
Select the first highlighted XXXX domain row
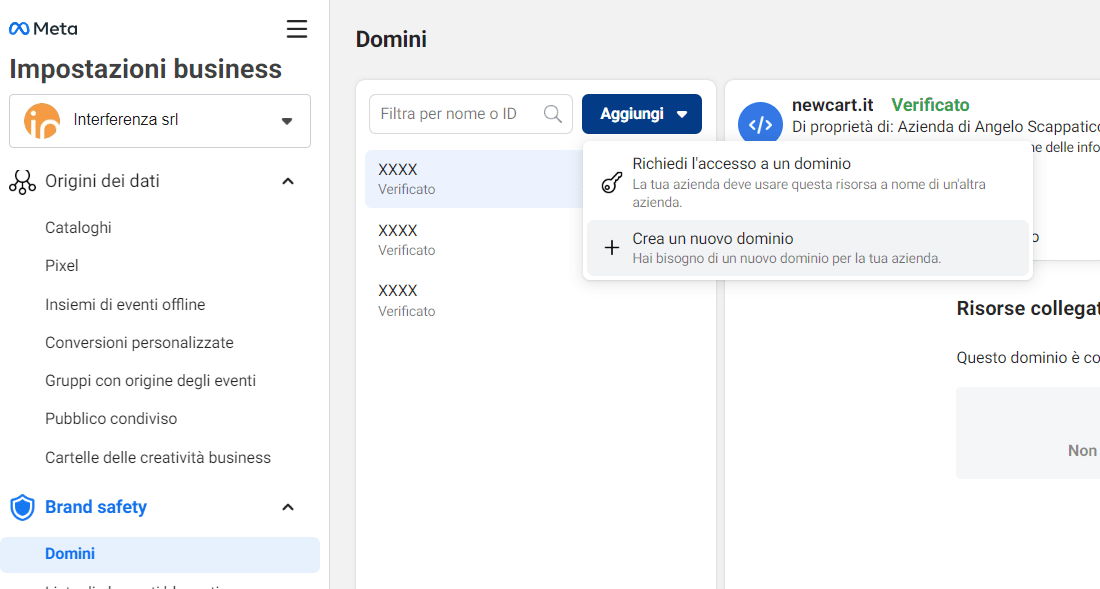pos(474,179)
